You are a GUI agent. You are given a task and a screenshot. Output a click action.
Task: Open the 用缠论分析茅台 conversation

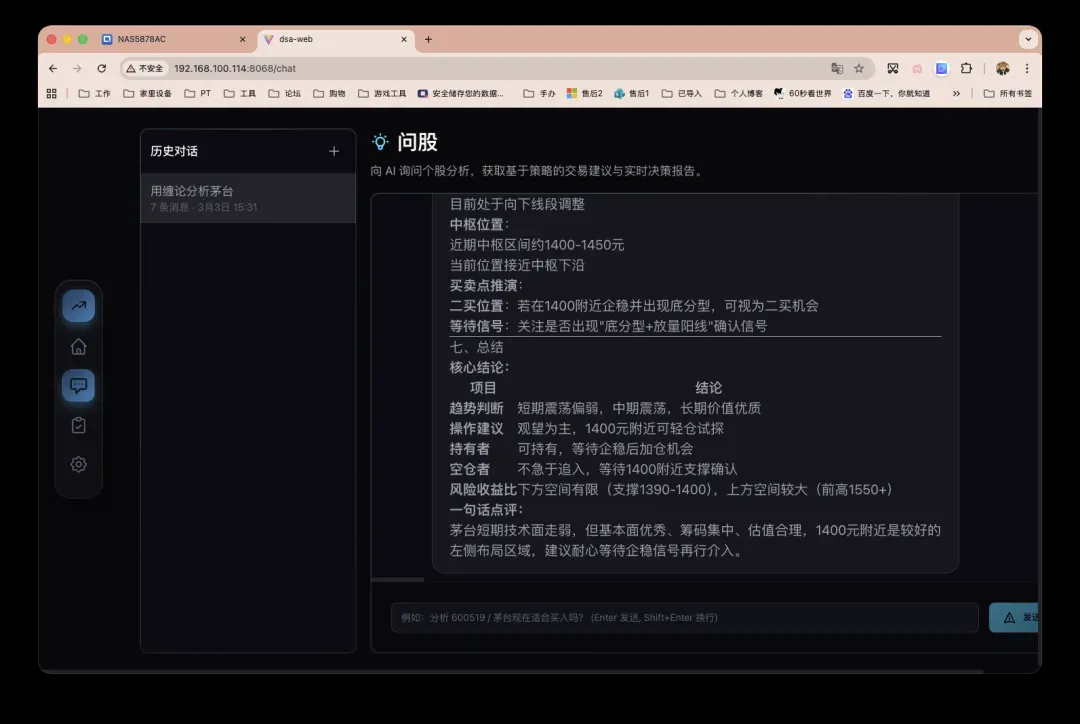247,198
